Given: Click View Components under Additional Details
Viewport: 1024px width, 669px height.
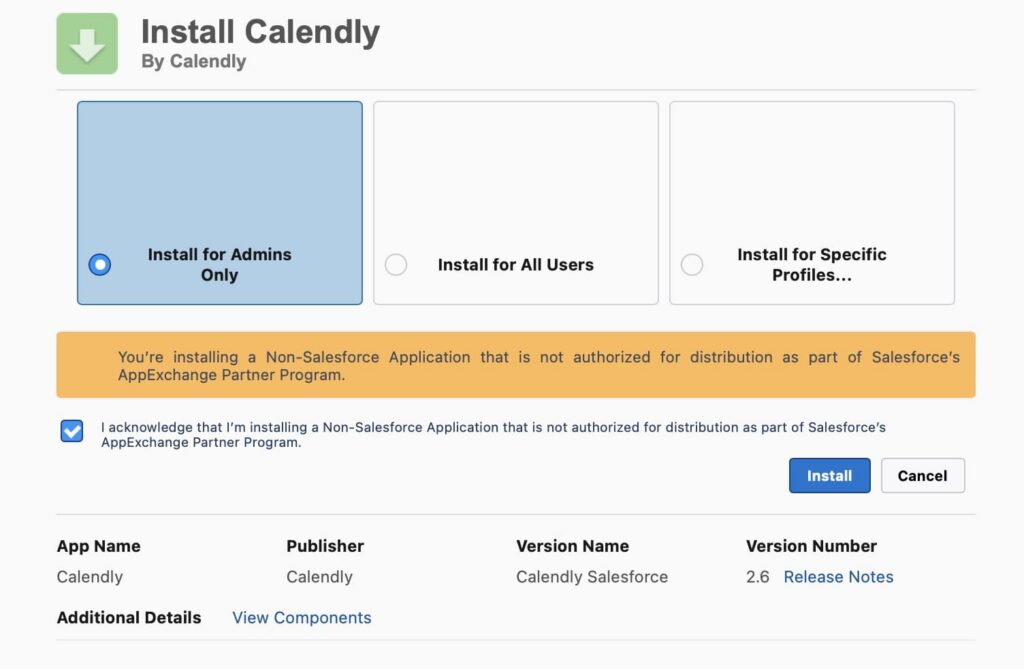Looking at the screenshot, I should pos(302,617).
